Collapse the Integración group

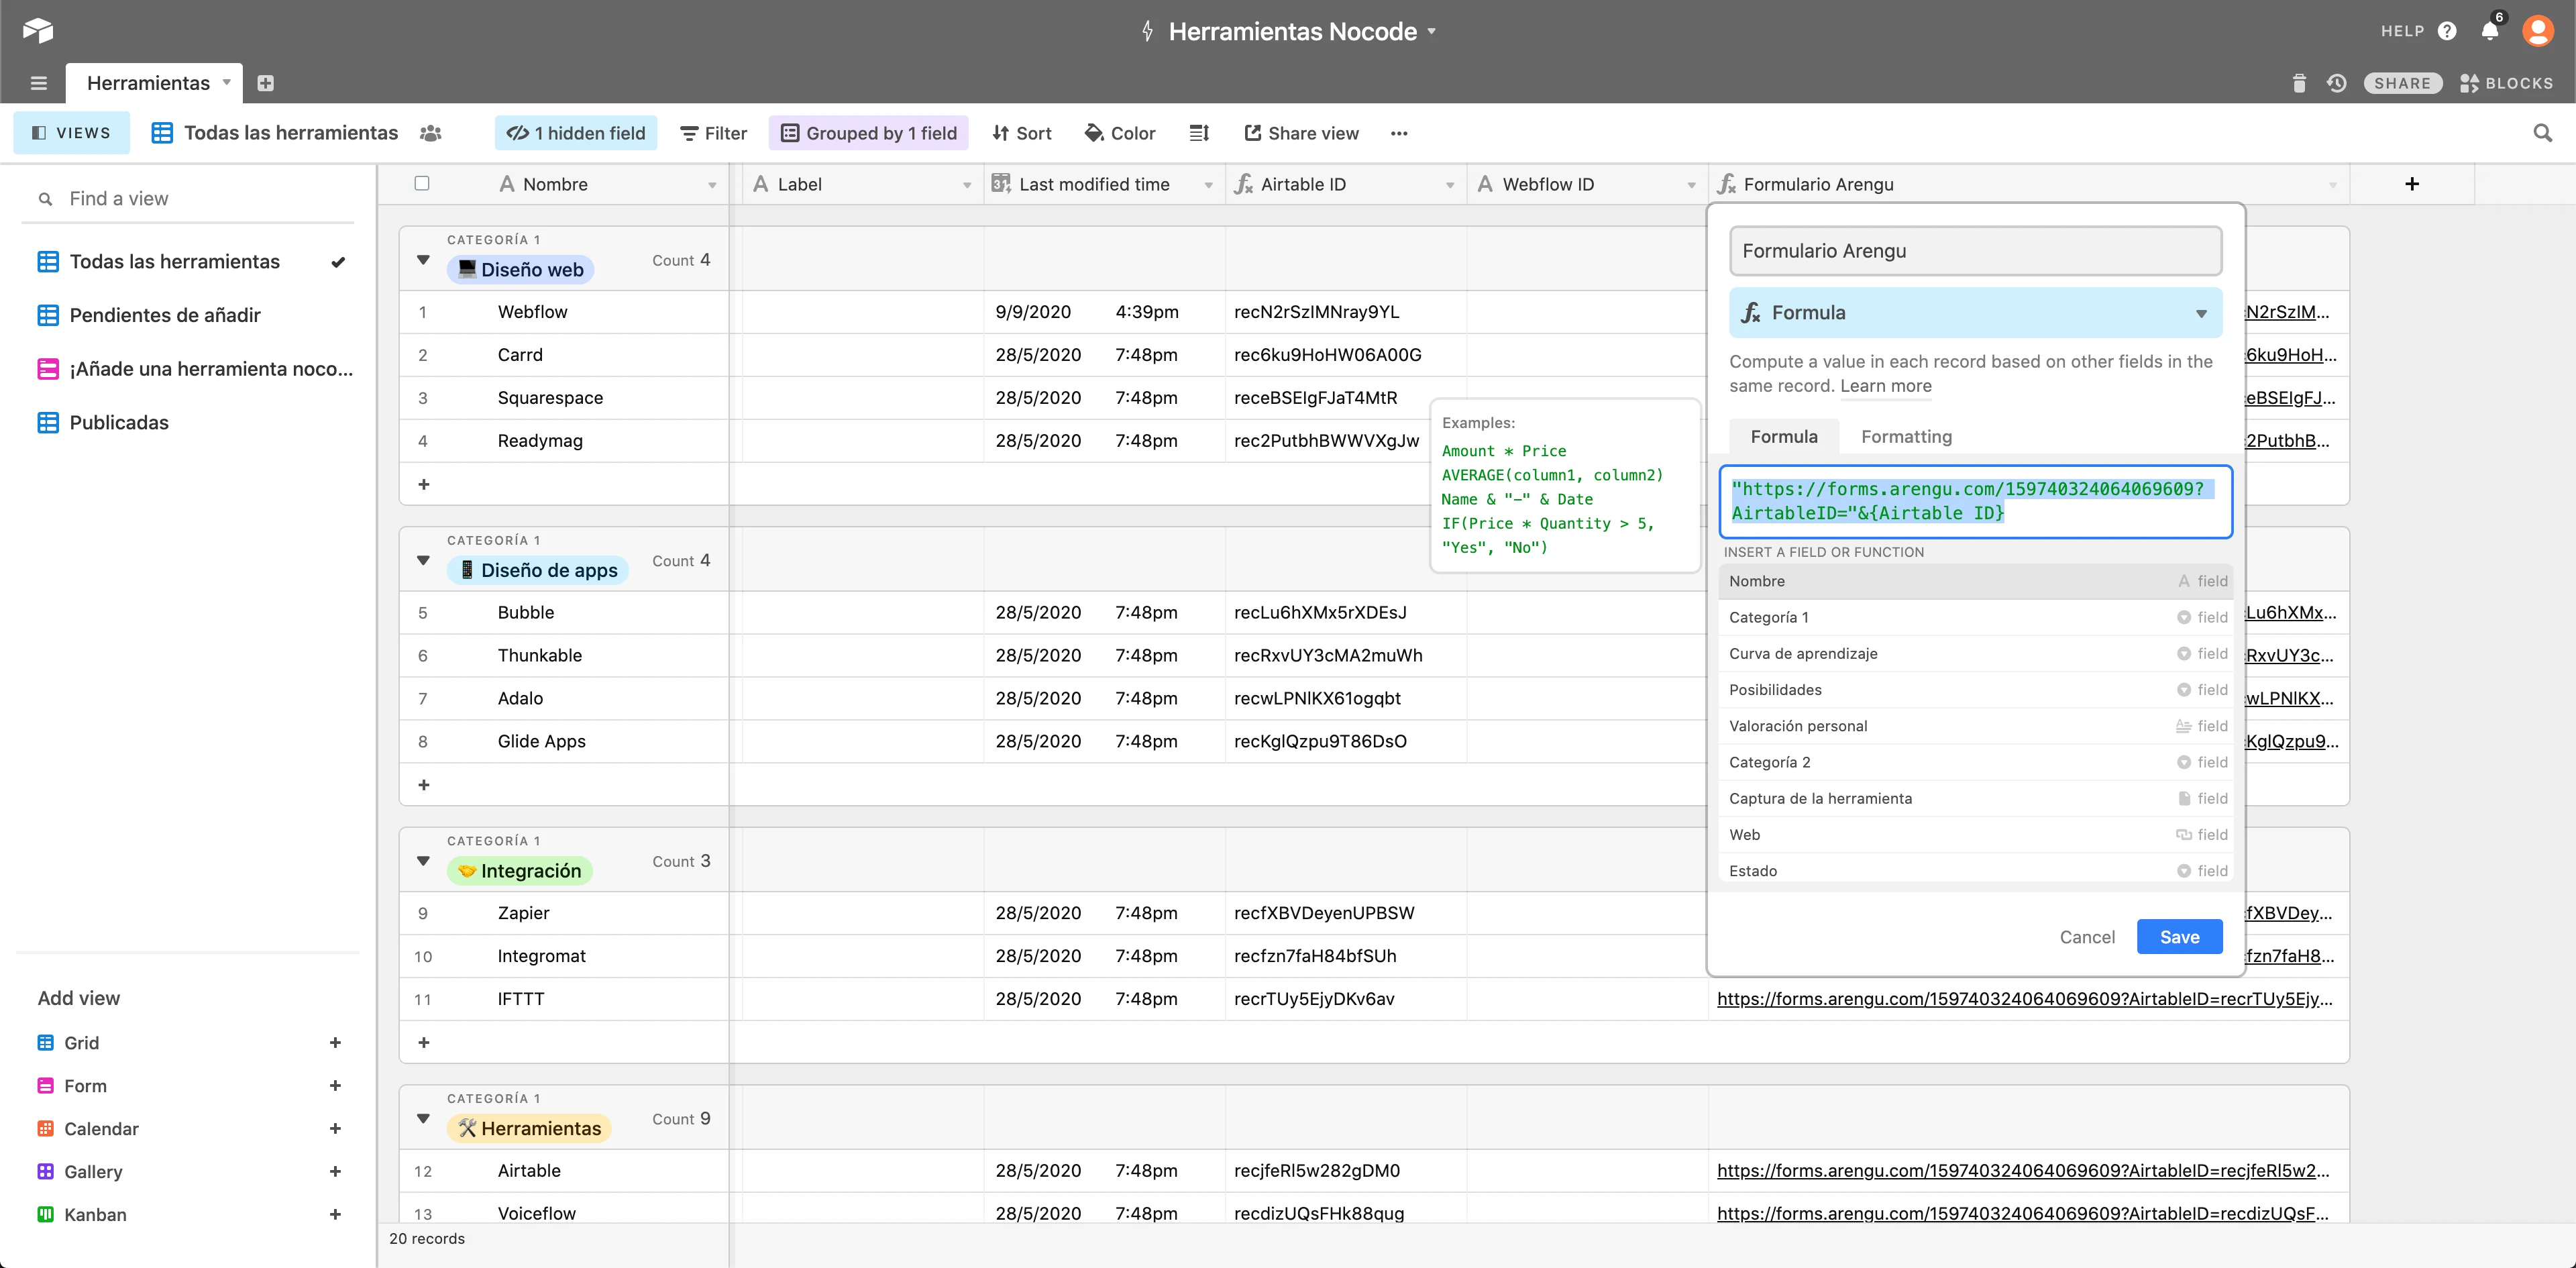423,861
